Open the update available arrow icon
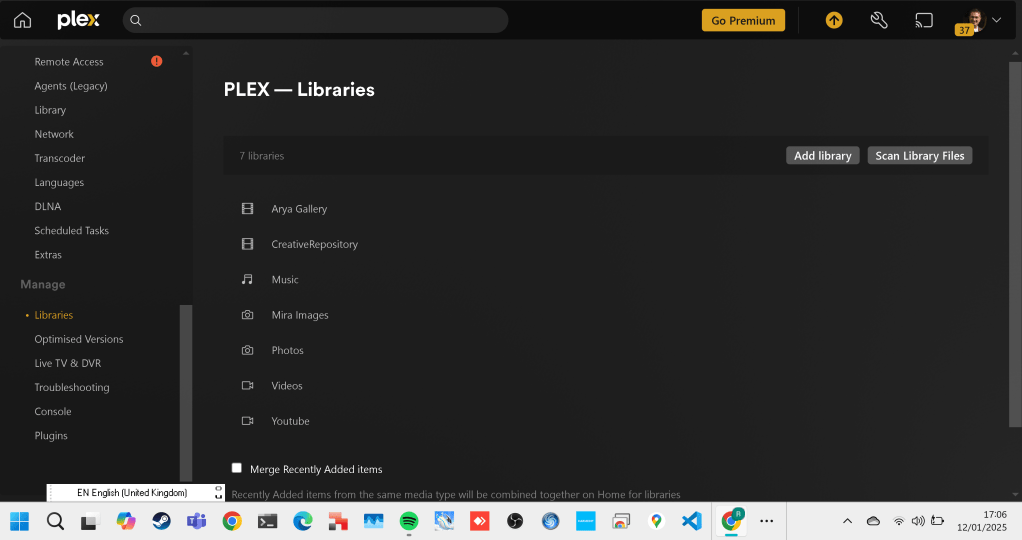The height and width of the screenshot is (540, 1022). coord(834,20)
